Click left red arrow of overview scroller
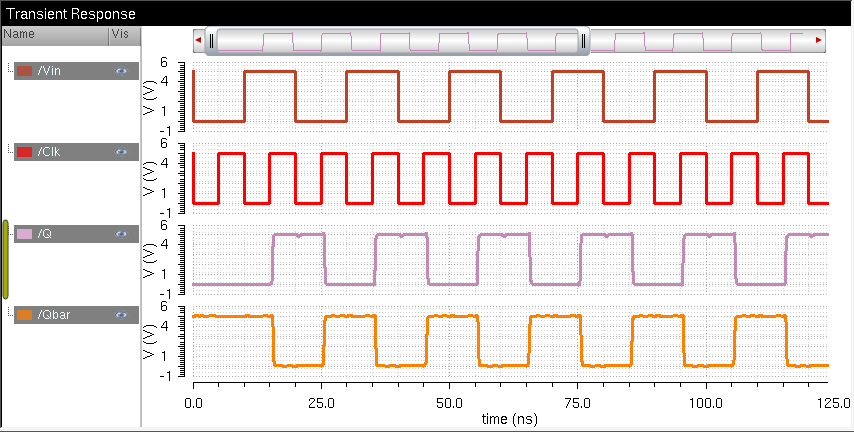Image resolution: width=854 pixels, height=432 pixels. (199, 40)
